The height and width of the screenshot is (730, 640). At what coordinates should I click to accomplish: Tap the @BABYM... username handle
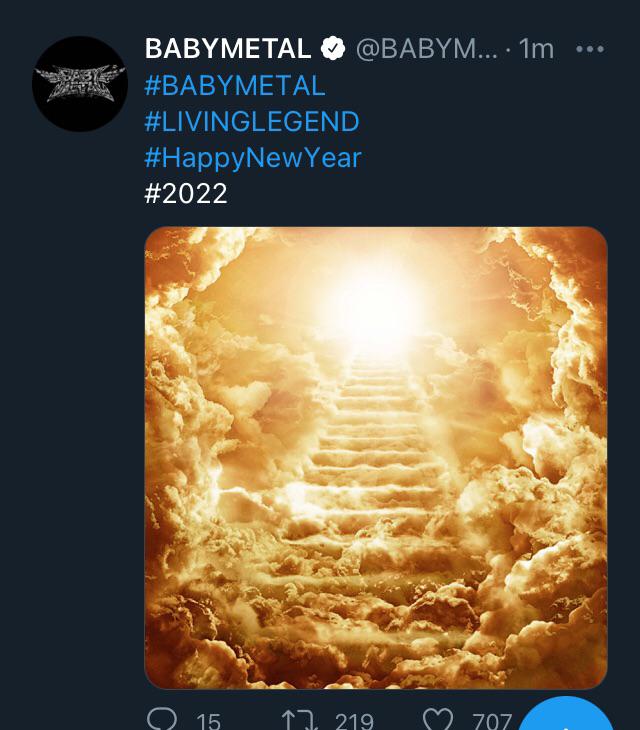pyautogui.click(x=426, y=48)
